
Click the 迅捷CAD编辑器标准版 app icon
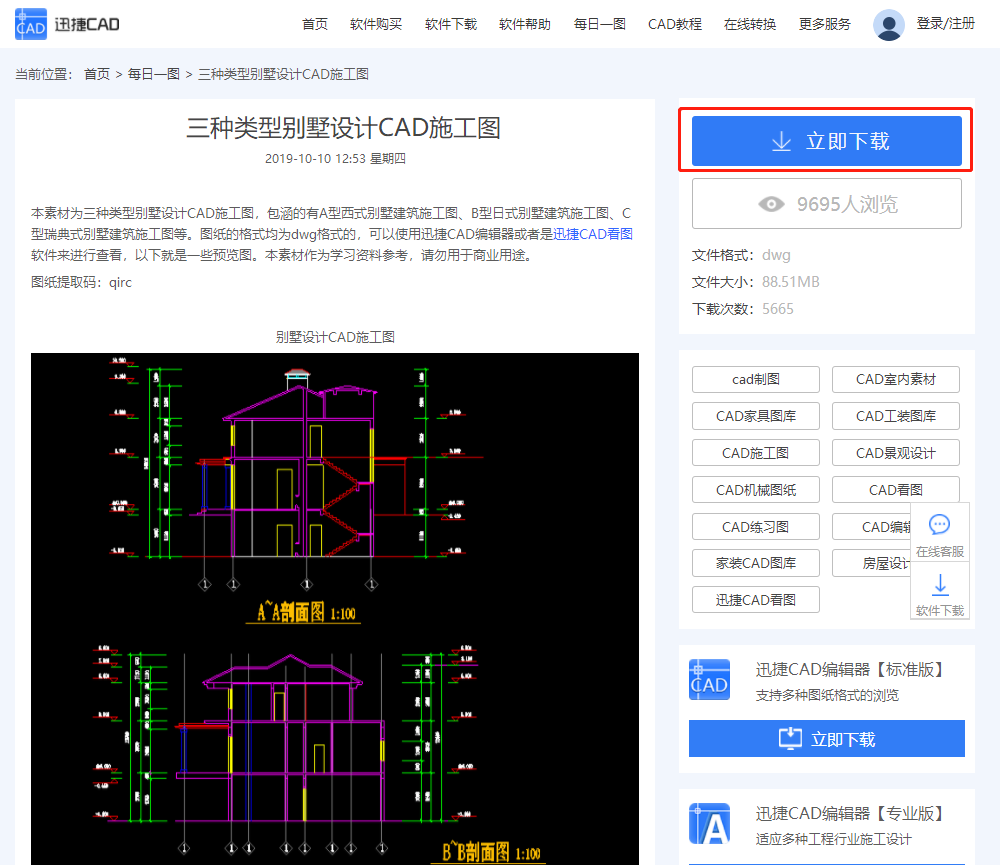[709, 680]
